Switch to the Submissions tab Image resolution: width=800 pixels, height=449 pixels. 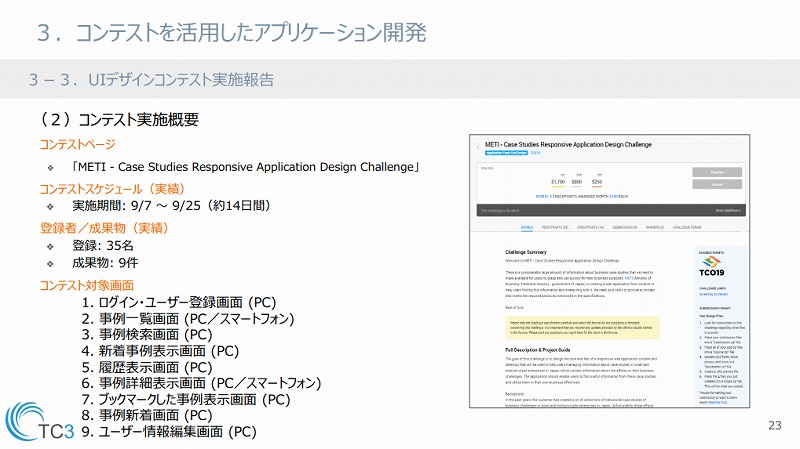(x=623, y=228)
